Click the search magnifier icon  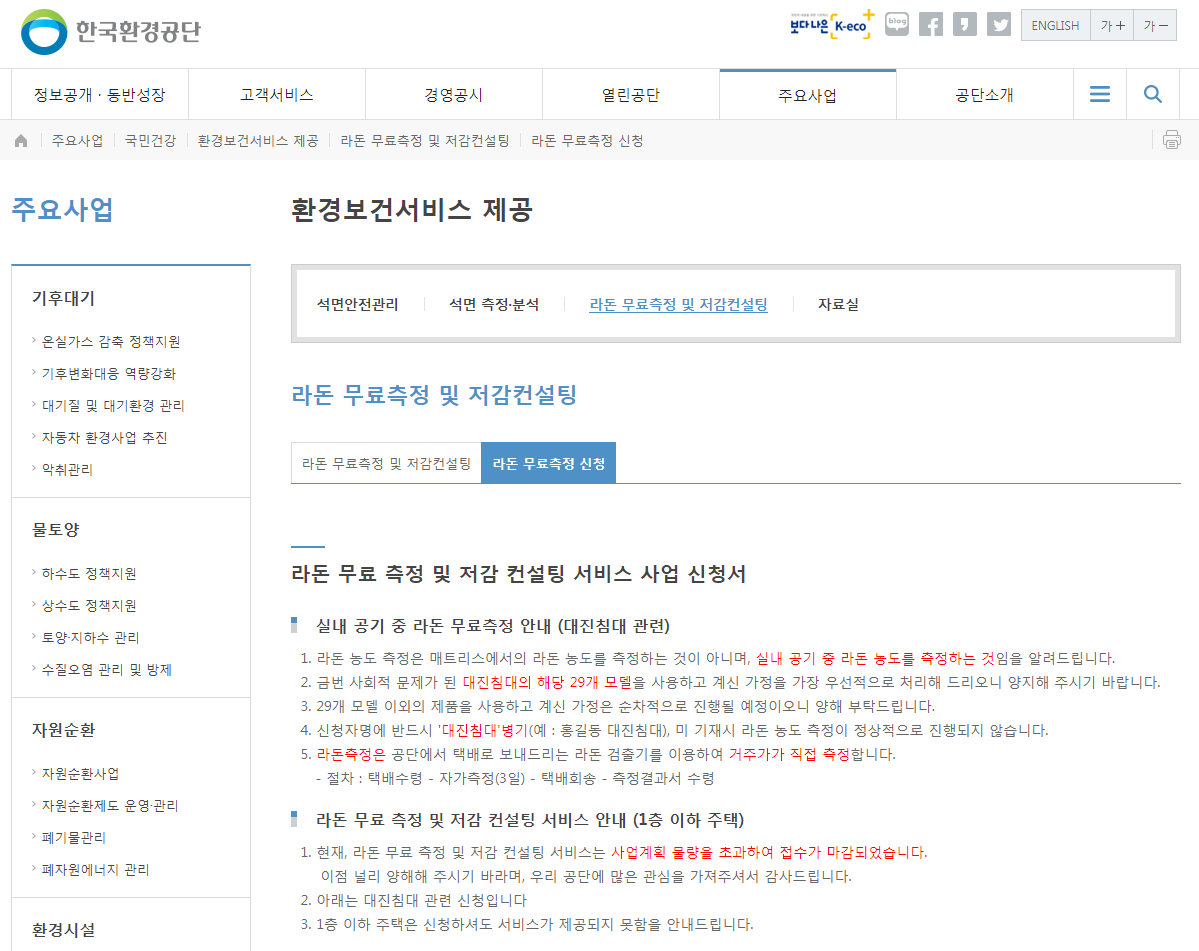pos(1152,94)
